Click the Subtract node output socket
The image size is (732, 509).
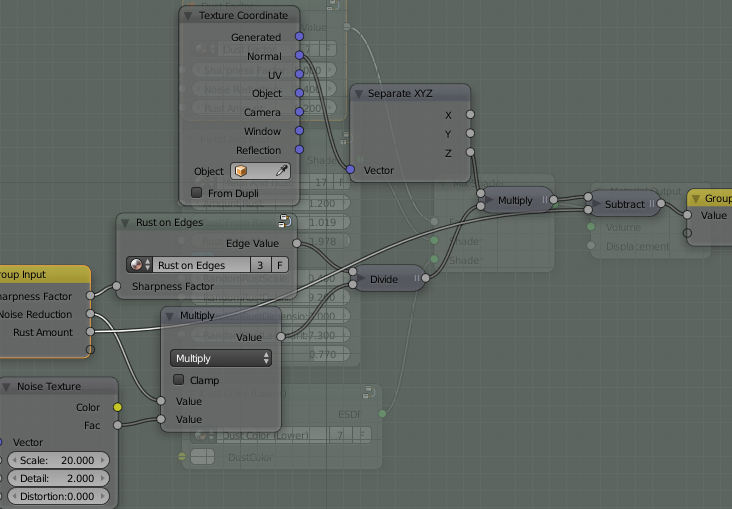(x=661, y=203)
